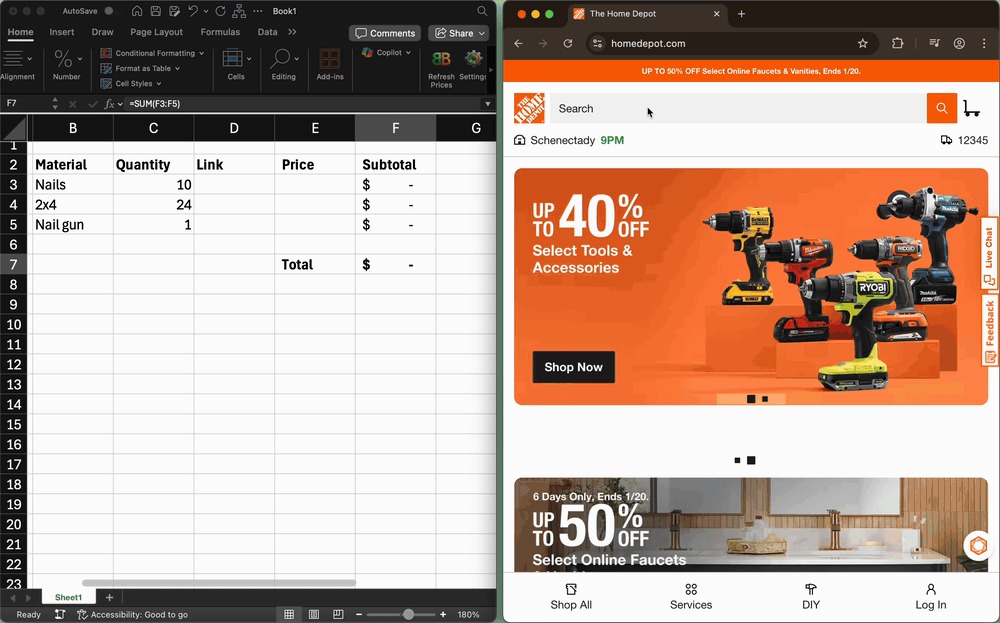Toggle the AutoSave switch
Screen dimensions: 1000x623
tap(107, 11)
